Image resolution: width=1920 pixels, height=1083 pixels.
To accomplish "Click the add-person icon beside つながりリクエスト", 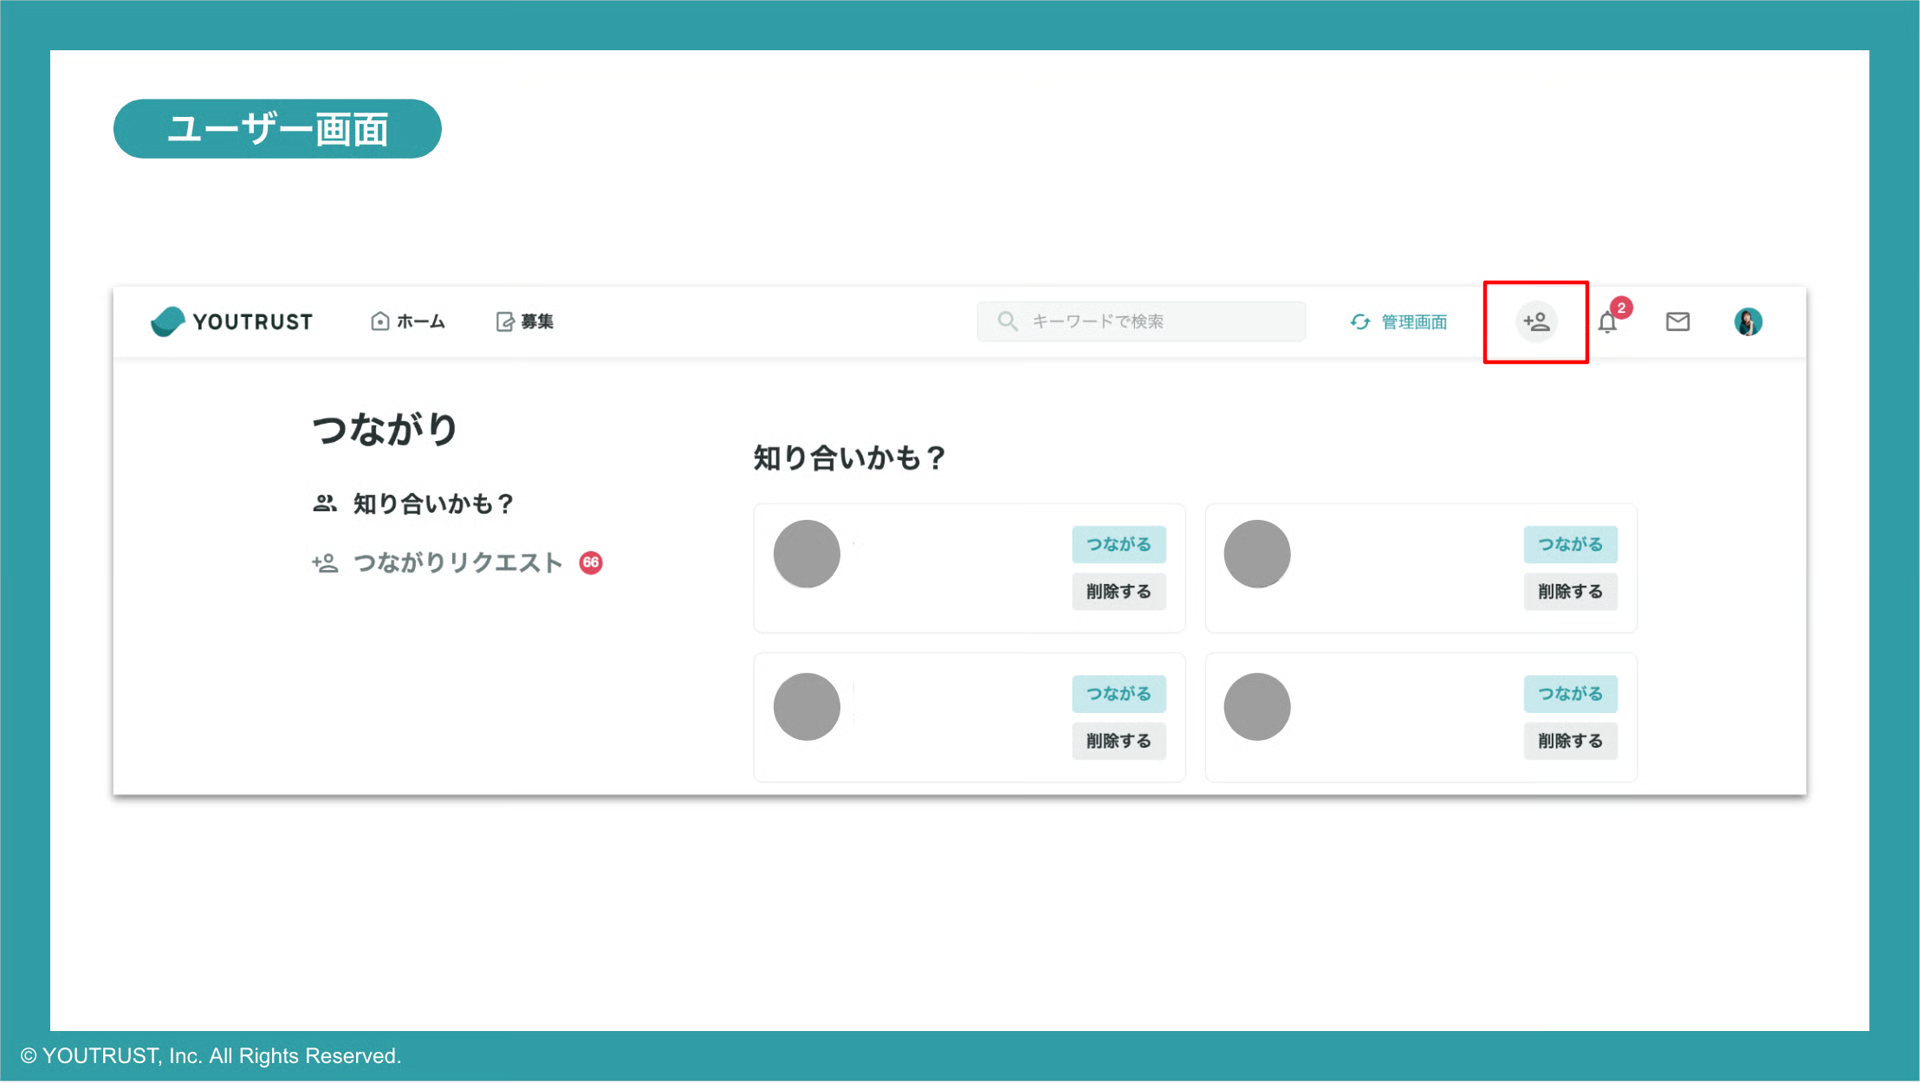I will pyautogui.click(x=324, y=563).
